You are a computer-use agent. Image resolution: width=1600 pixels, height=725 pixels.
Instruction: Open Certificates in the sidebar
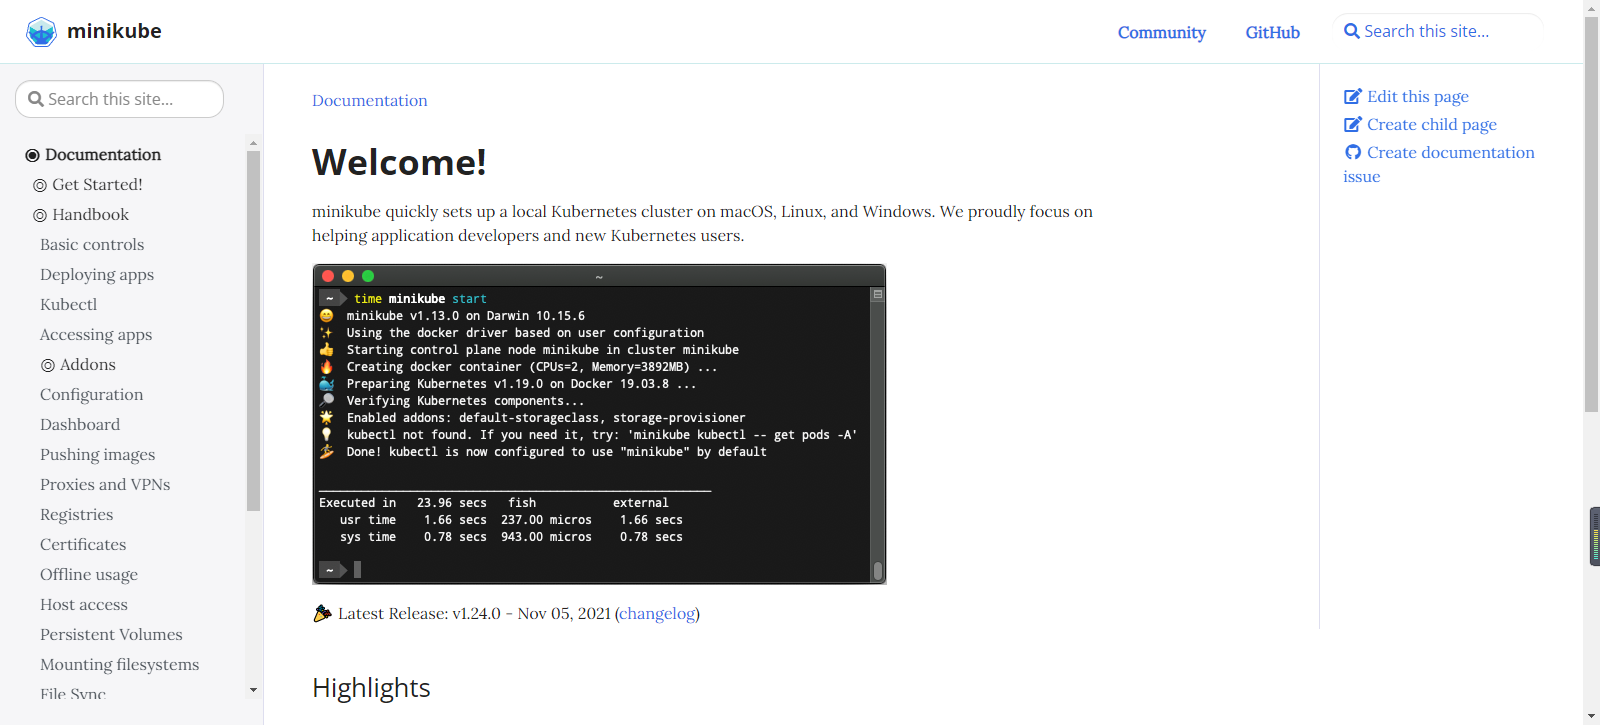tap(83, 544)
